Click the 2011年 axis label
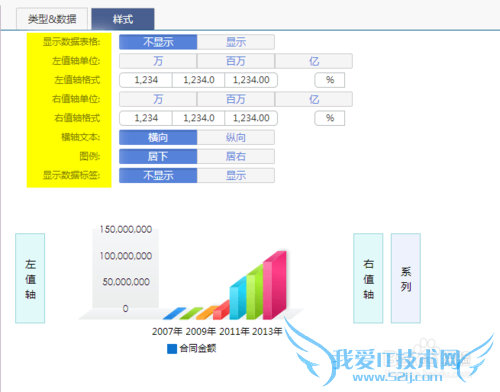The image size is (500, 392). (234, 331)
